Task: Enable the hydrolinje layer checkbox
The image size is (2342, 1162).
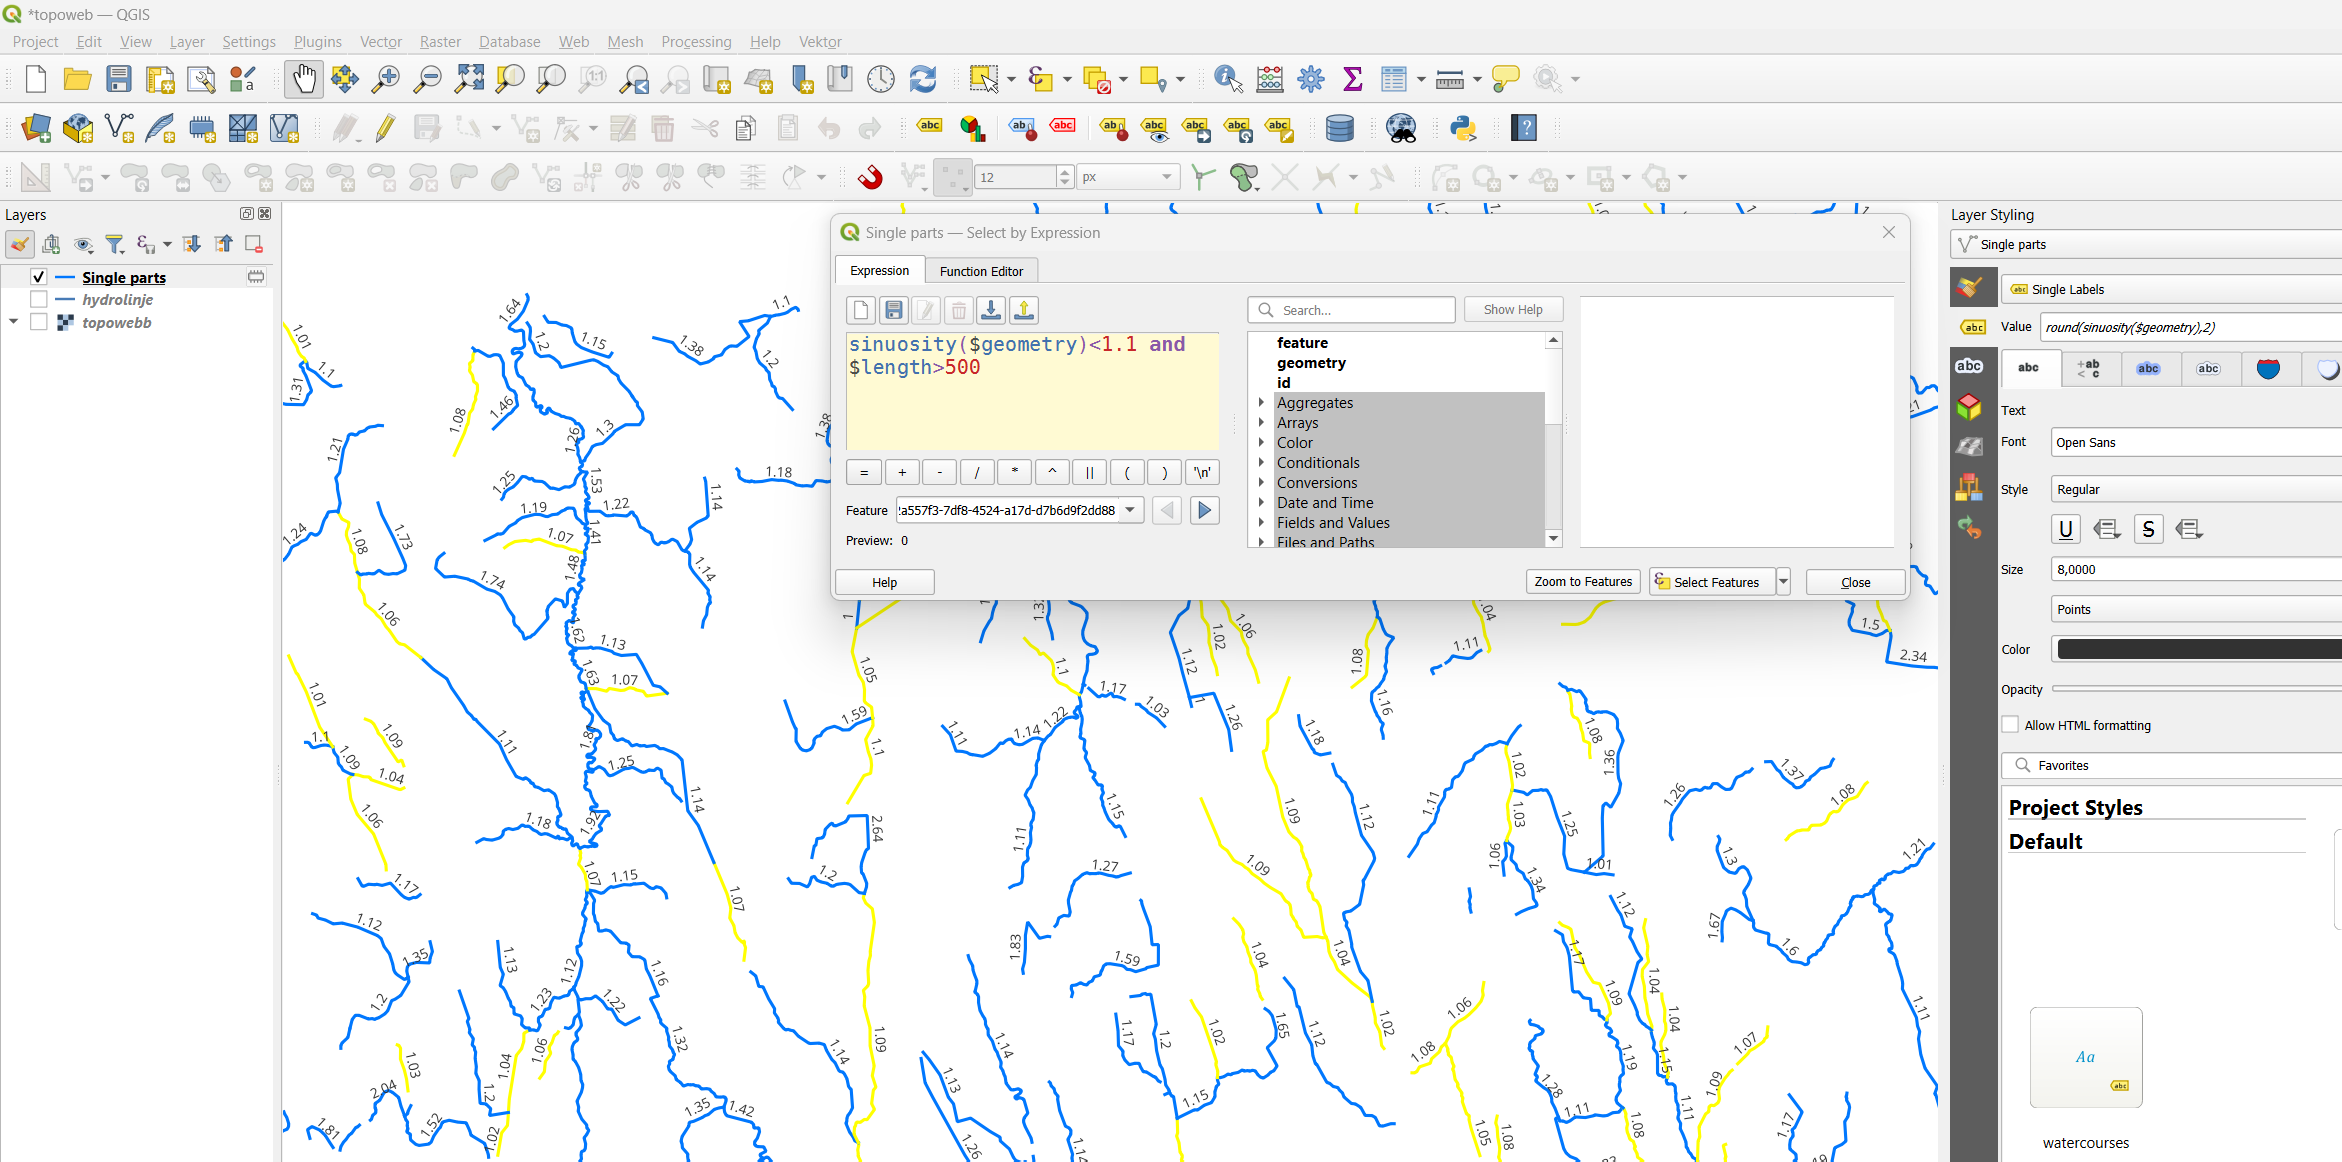Action: (x=39, y=299)
